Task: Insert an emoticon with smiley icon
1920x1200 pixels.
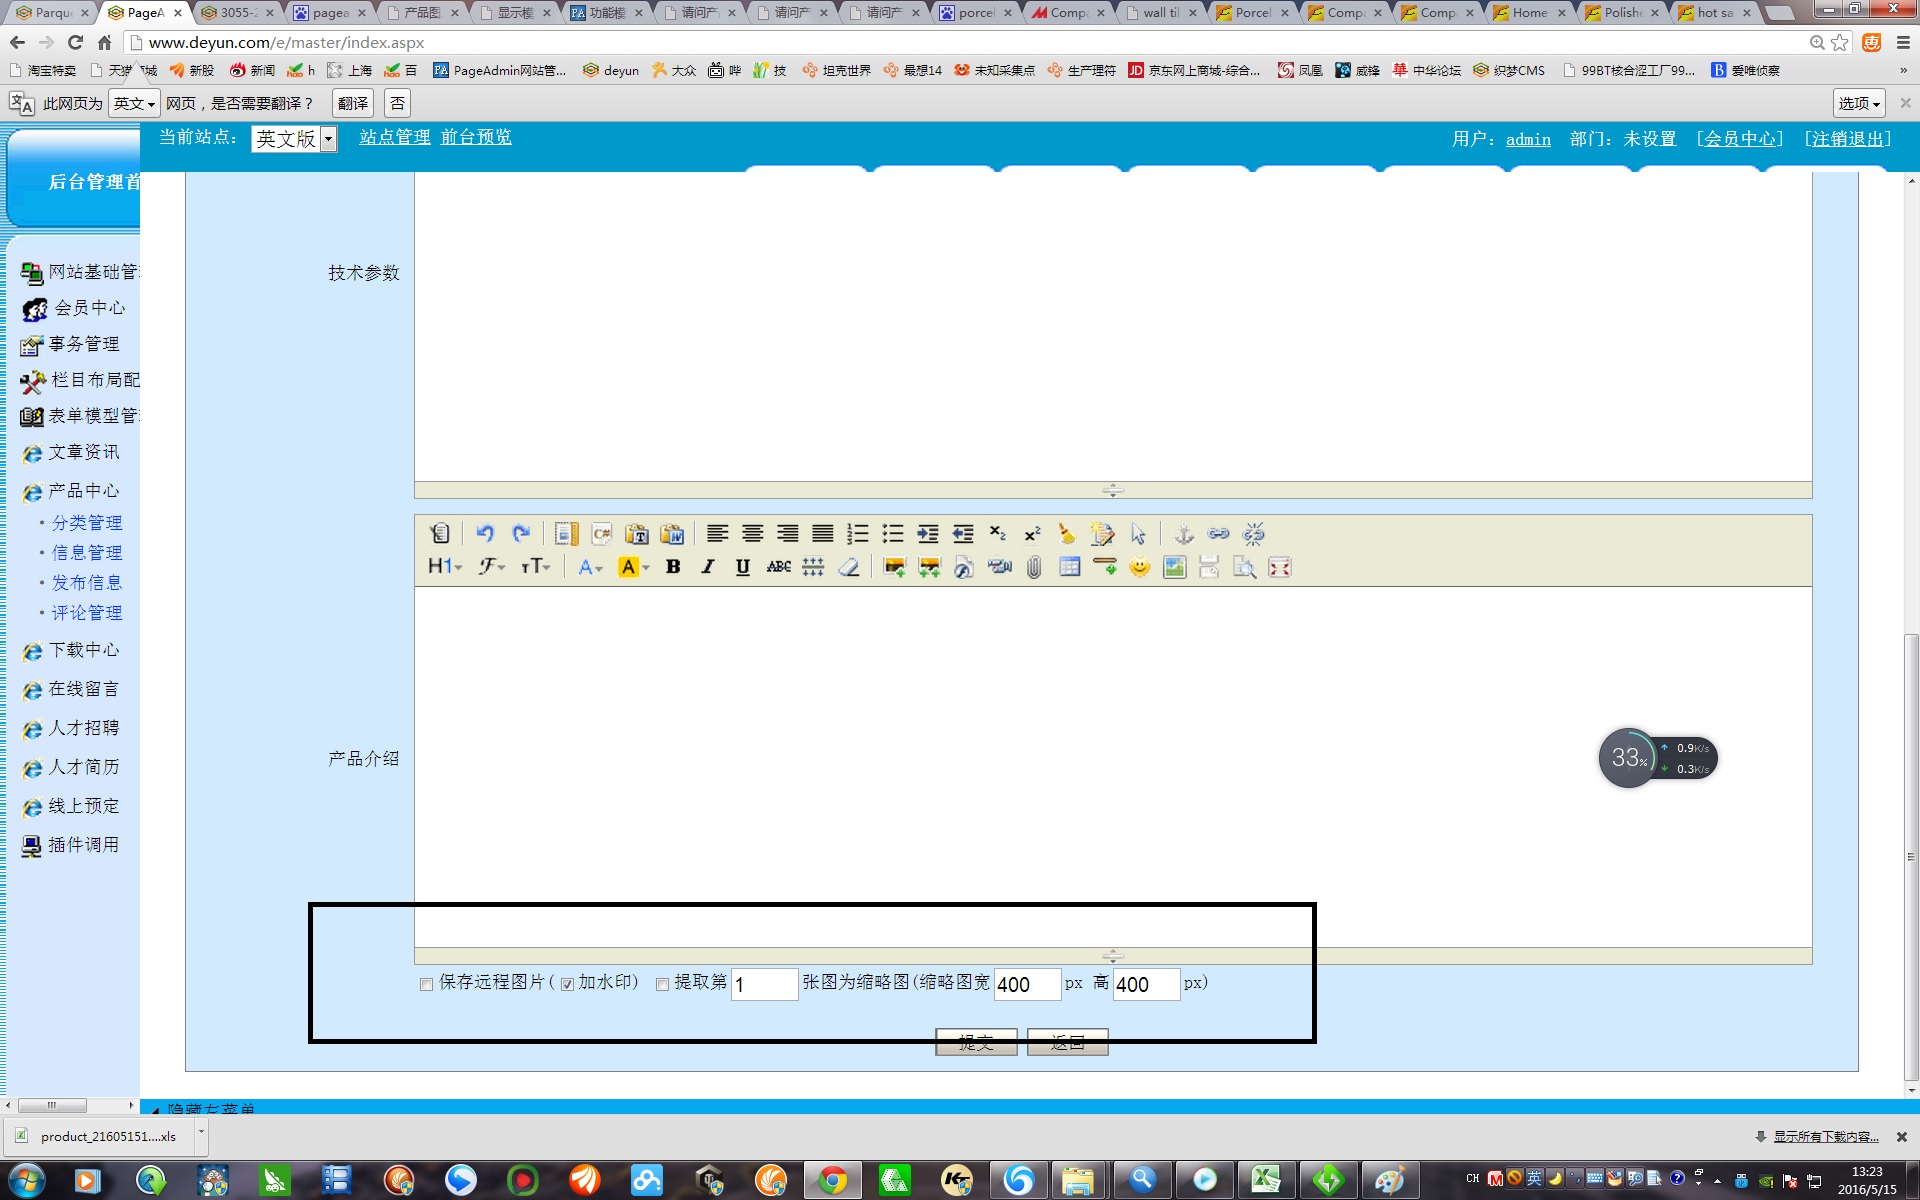Action: pos(1139,568)
